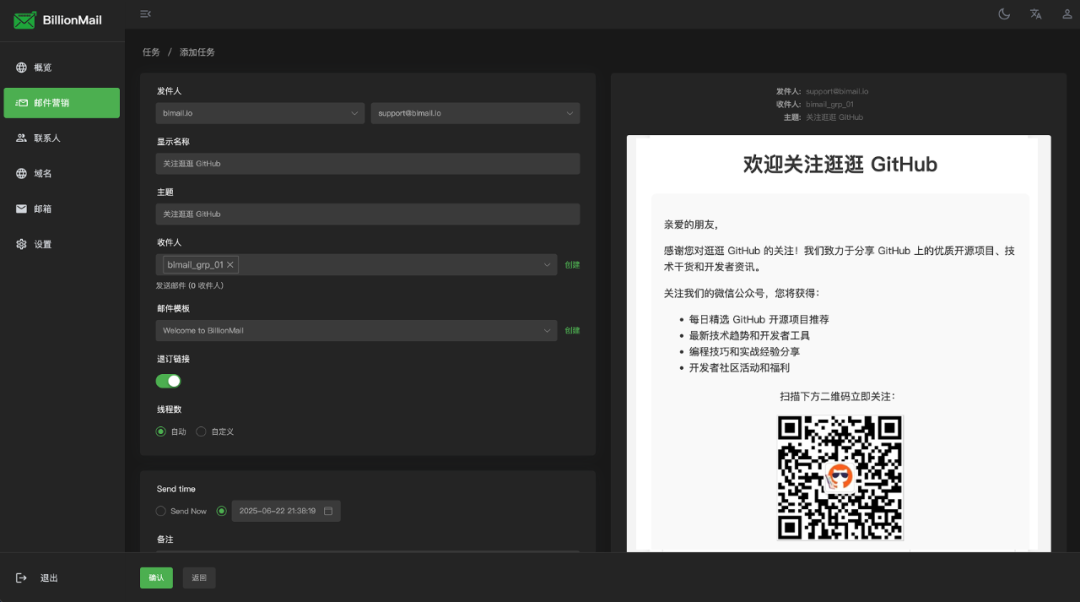
Task: Open the Mailbox (邮箱) envelope icon
Action: 22,208
